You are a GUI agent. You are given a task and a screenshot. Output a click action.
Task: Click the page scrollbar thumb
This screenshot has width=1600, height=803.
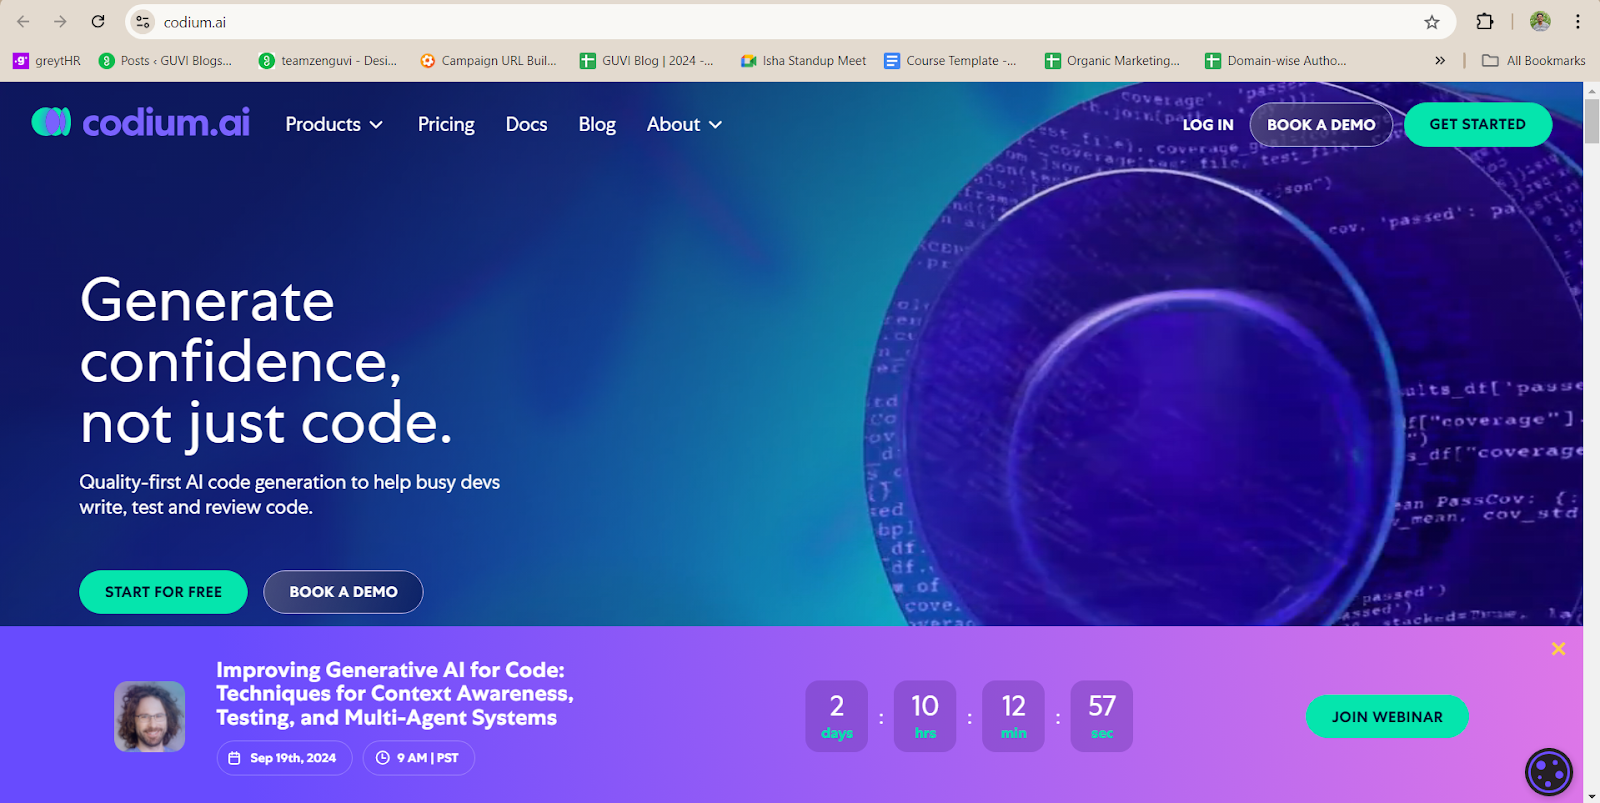pos(1591,121)
